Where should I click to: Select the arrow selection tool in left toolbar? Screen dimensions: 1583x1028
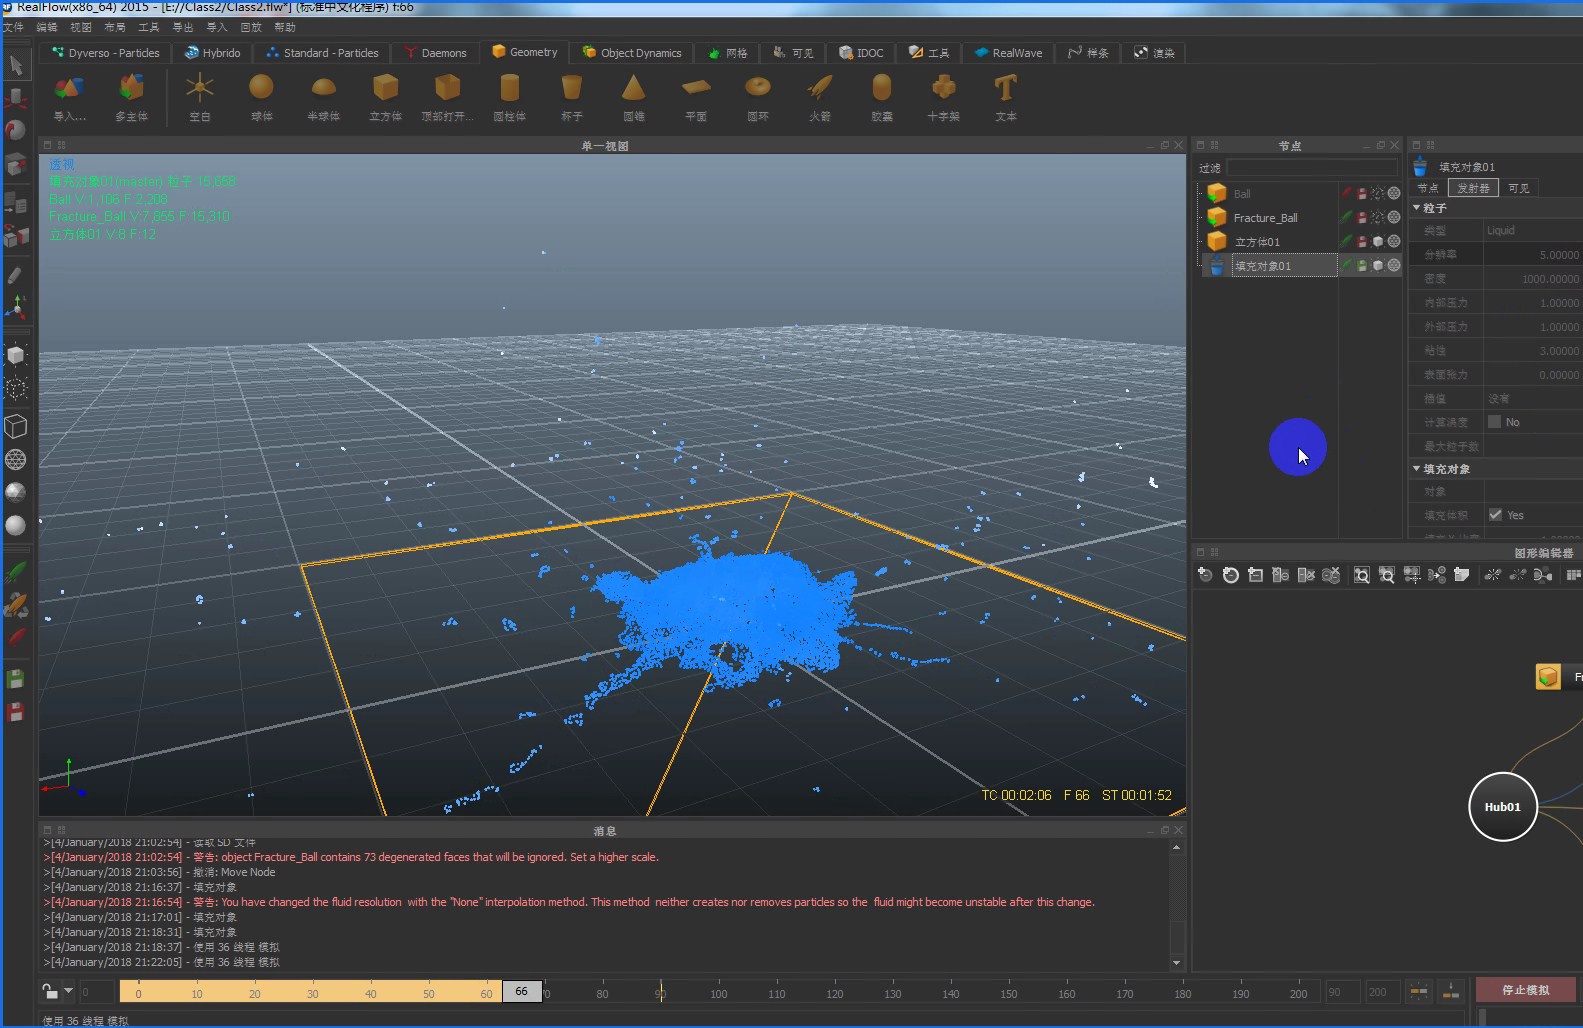tap(16, 66)
